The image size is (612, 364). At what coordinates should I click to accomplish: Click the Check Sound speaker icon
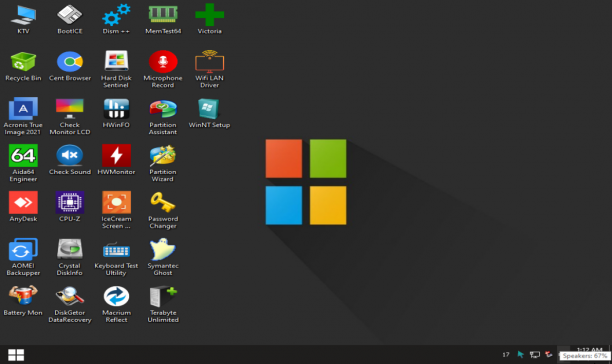[69, 160]
